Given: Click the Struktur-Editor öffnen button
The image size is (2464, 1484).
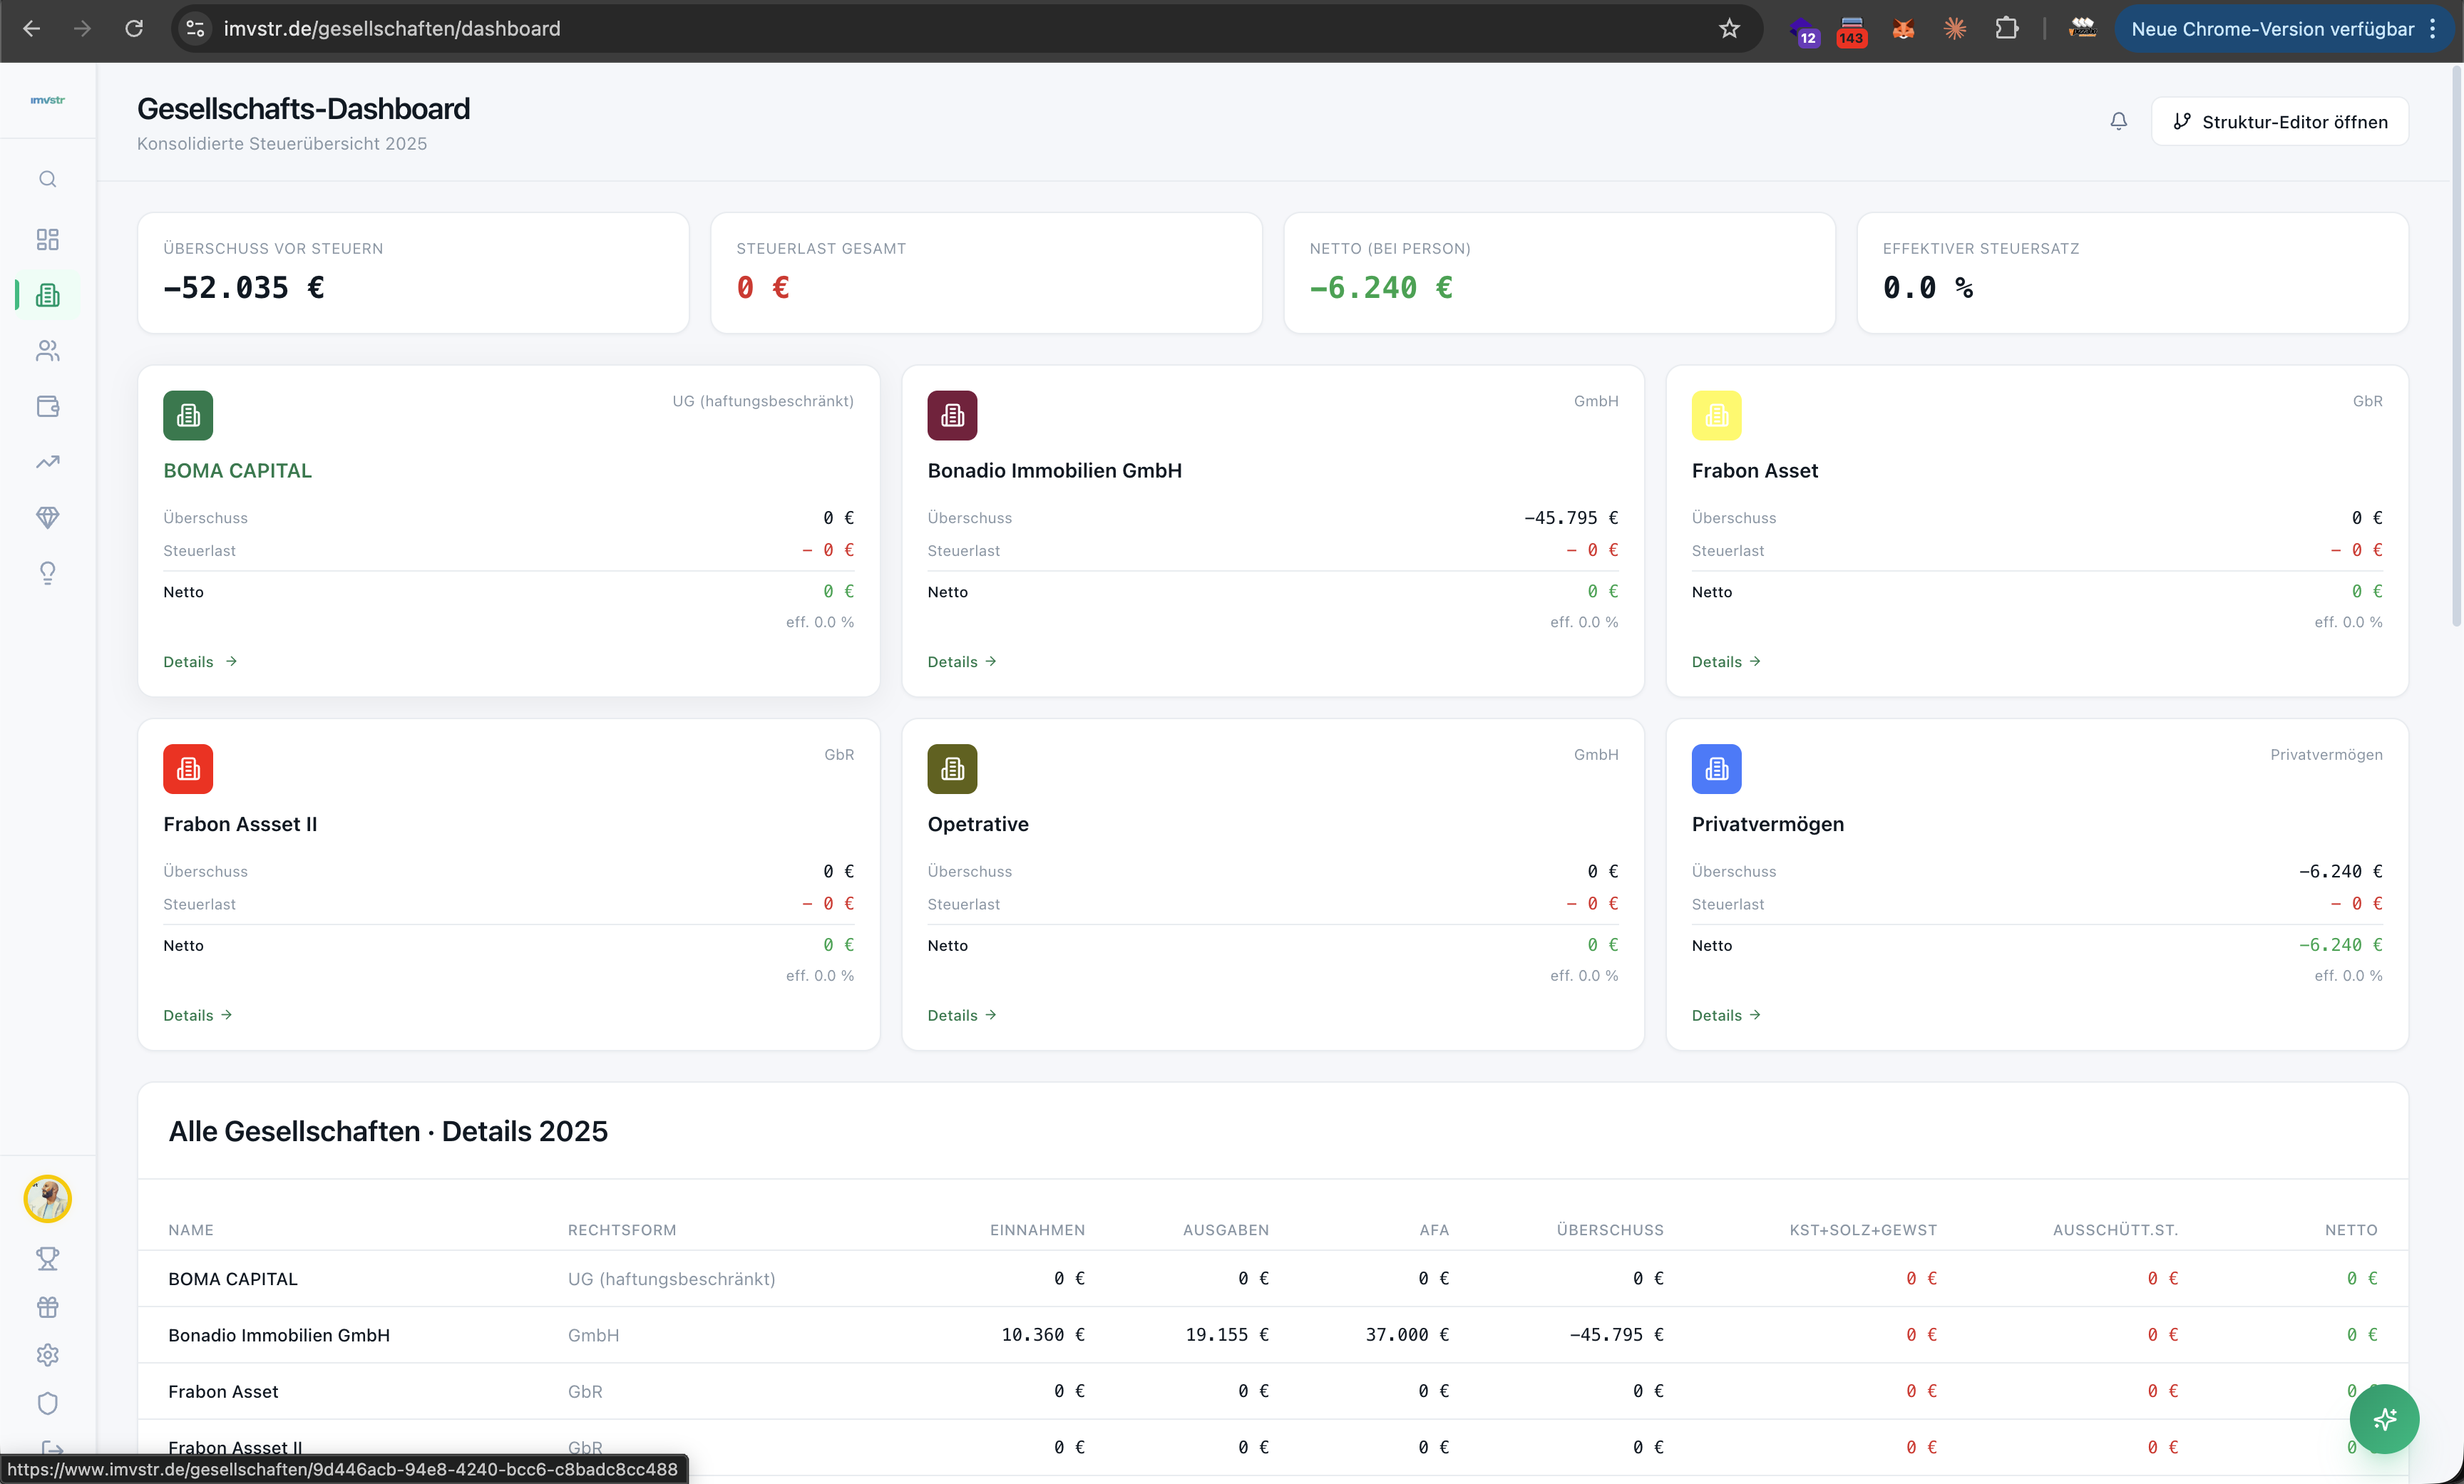Looking at the screenshot, I should [x=2280, y=121].
